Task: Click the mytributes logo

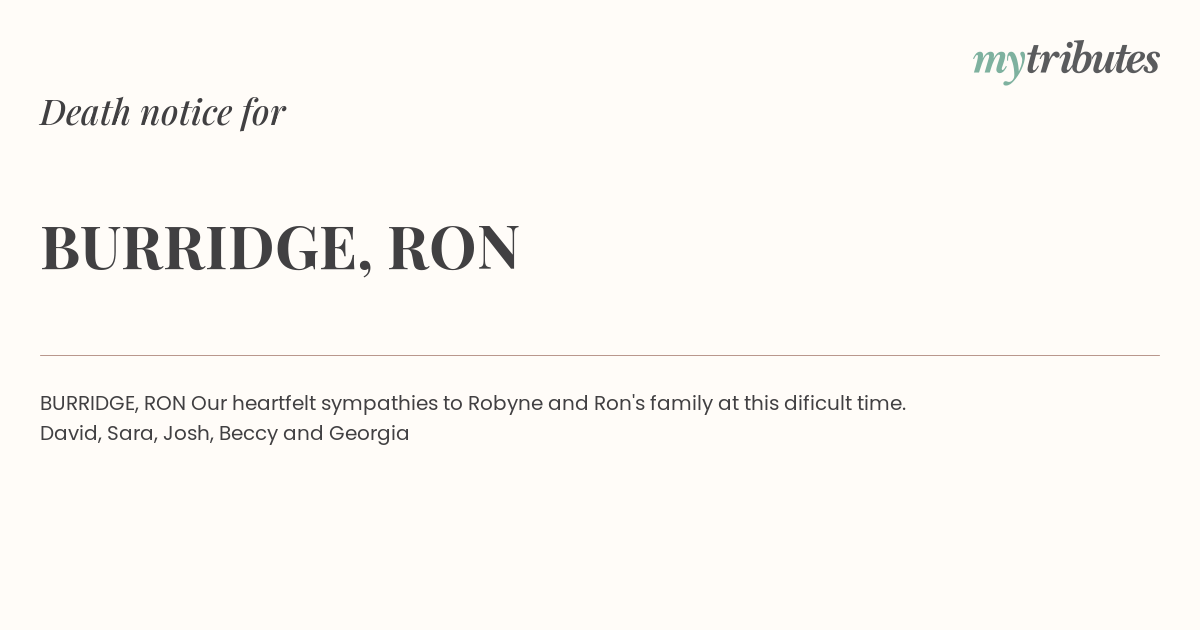Action: point(1066,61)
